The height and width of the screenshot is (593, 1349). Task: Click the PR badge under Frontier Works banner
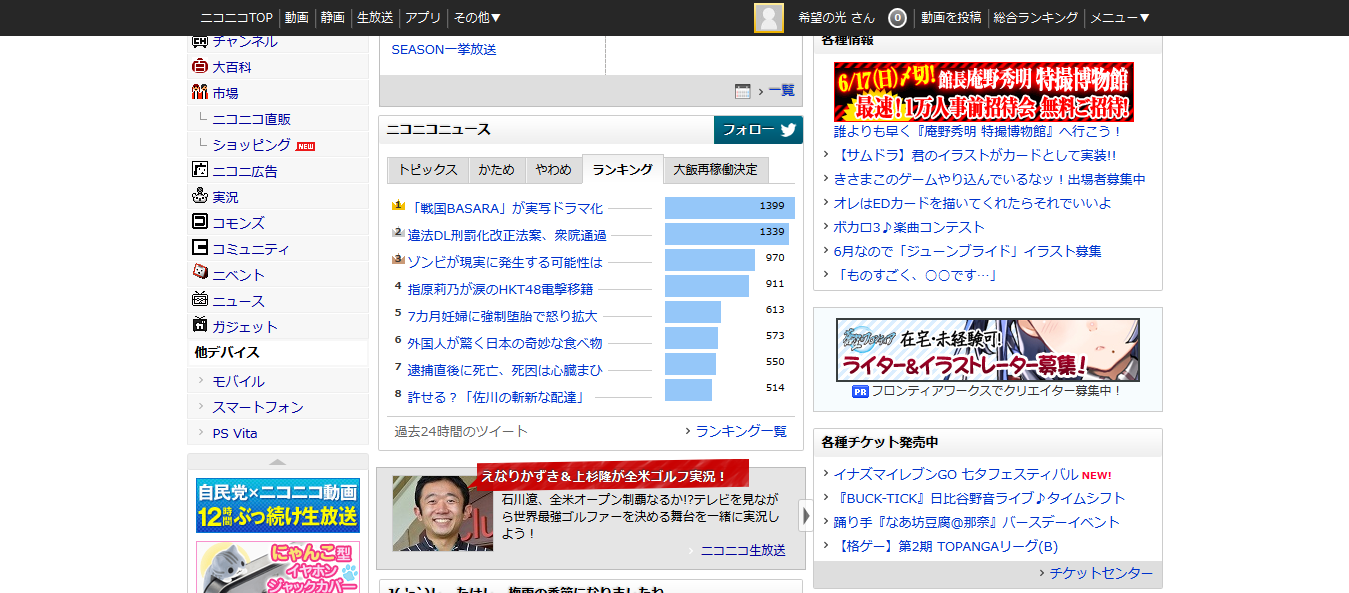tap(860, 391)
